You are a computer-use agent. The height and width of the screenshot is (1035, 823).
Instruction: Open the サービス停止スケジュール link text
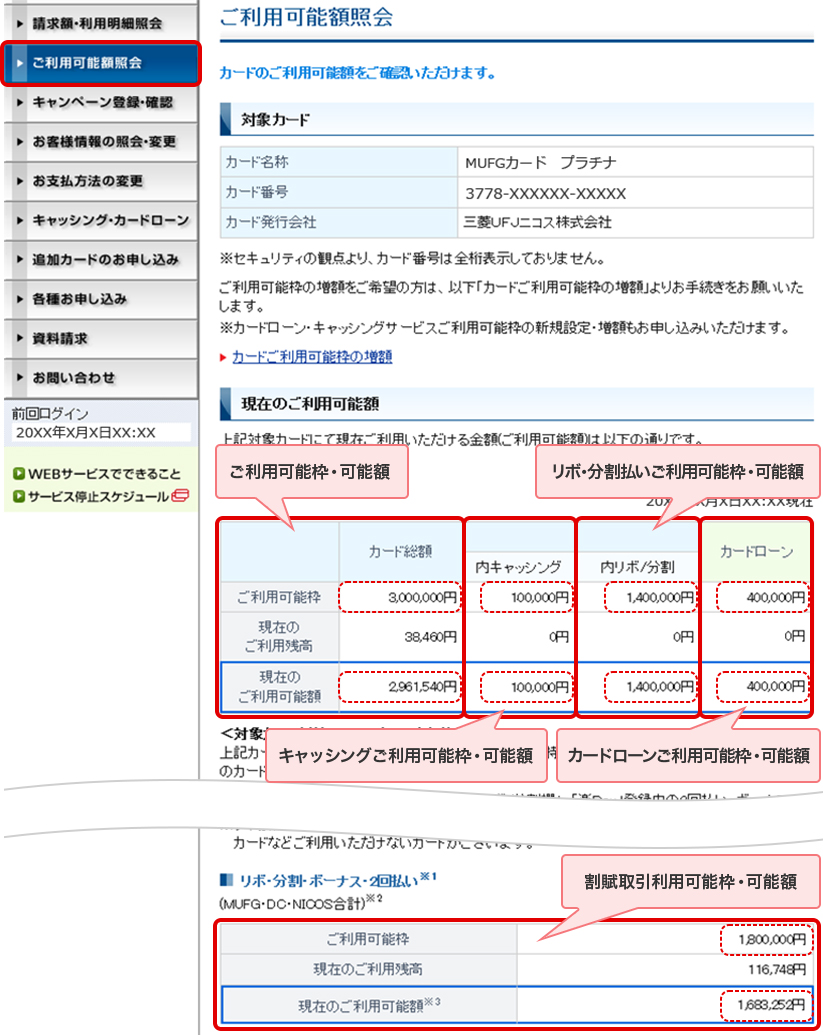pyautogui.click(x=98, y=496)
